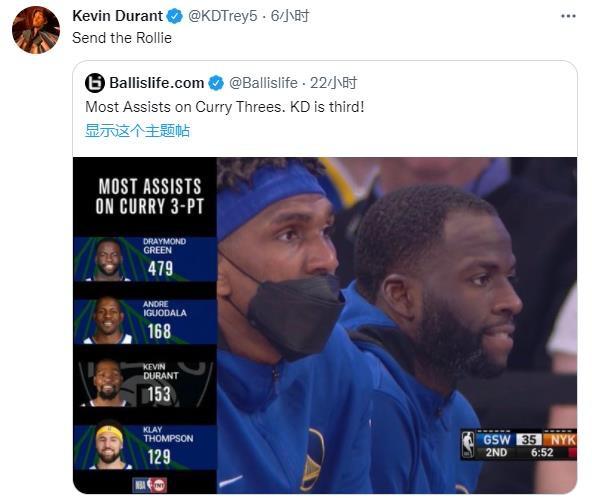Screen dimensions: 592x498
Task: Open the @Ballislife handle
Action: [263, 83]
